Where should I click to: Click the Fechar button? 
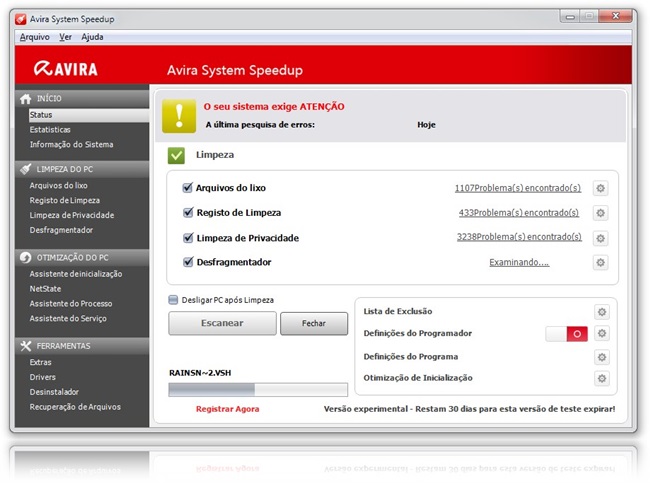pyautogui.click(x=314, y=323)
